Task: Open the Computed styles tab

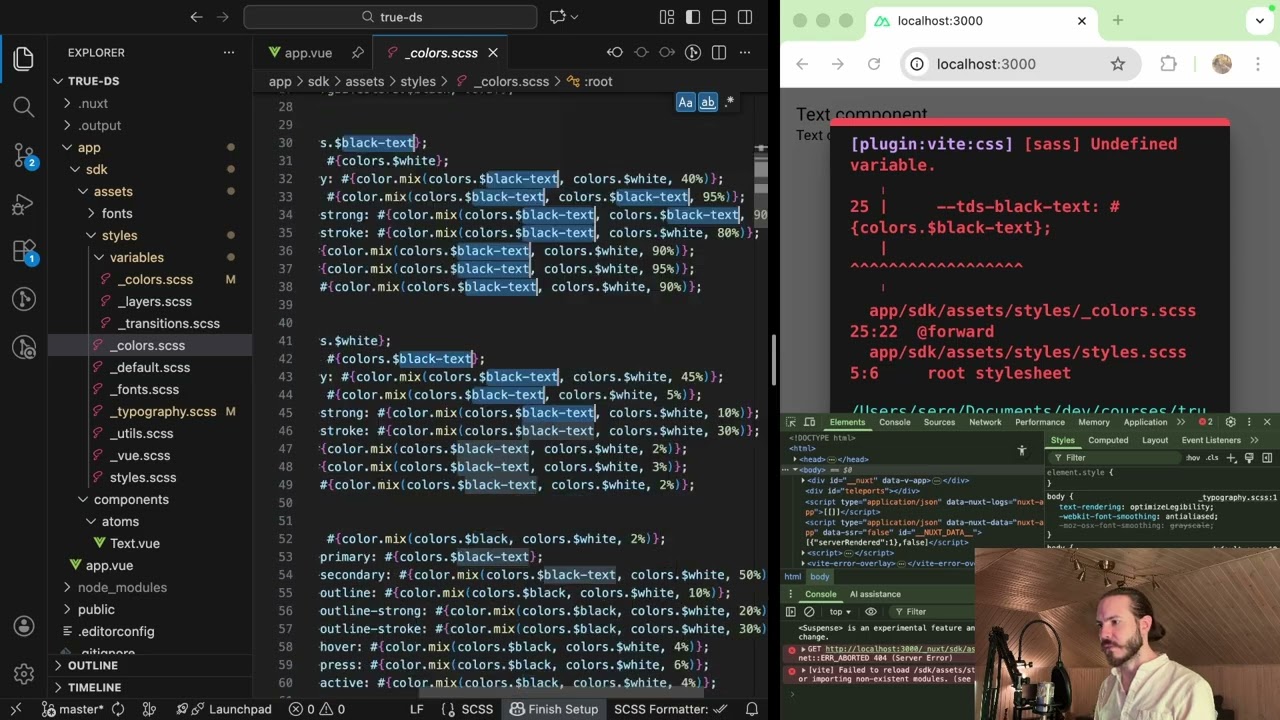Action: coord(1108,440)
